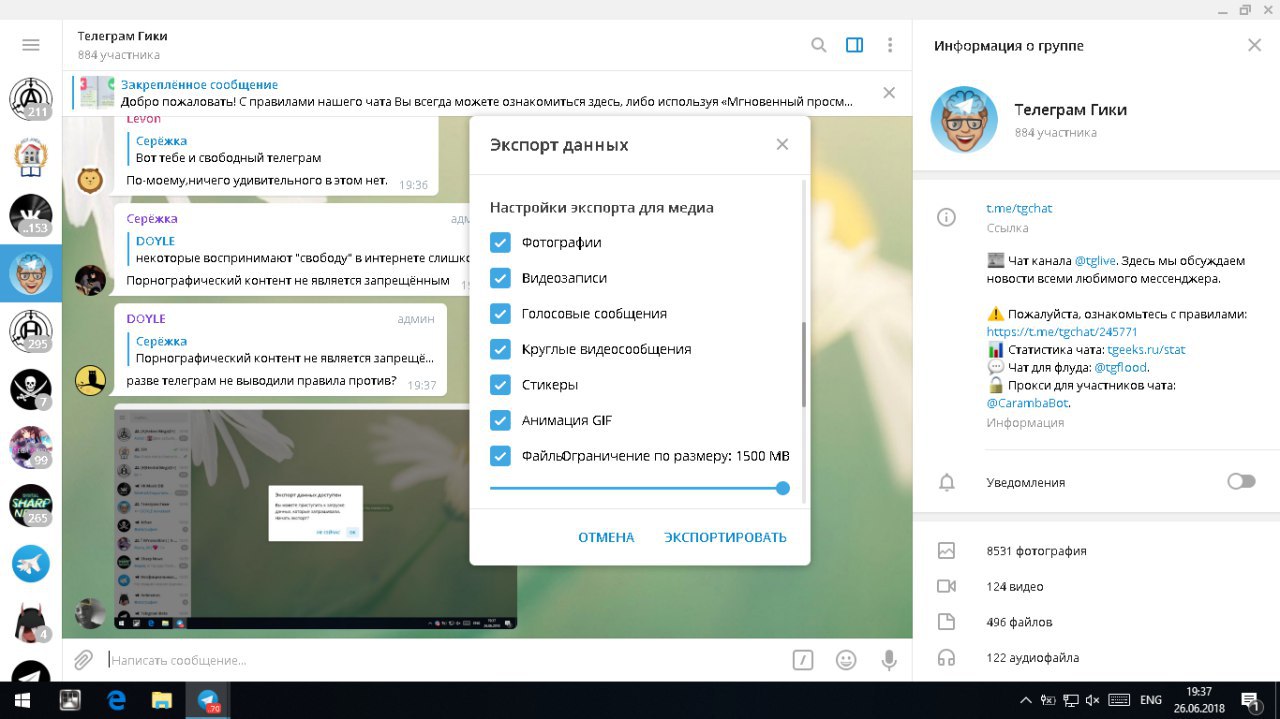This screenshot has width=1280, height=719.
Task: Close the pinned message bar
Action: (x=889, y=93)
